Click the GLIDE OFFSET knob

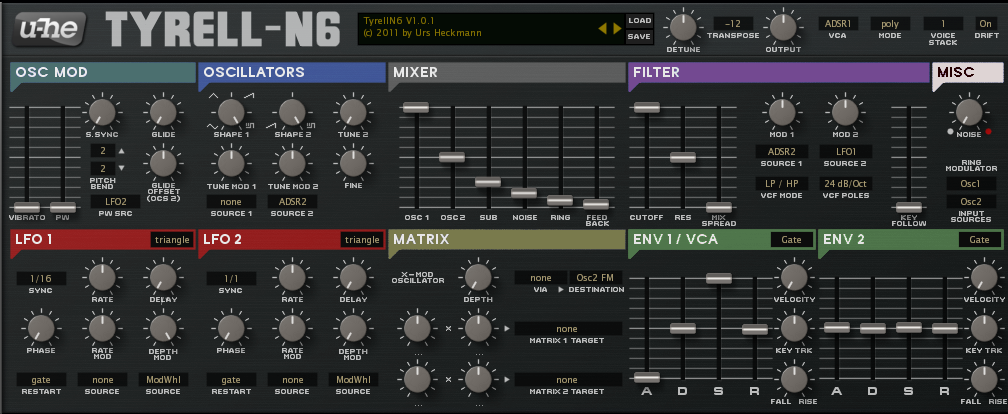coord(163,163)
